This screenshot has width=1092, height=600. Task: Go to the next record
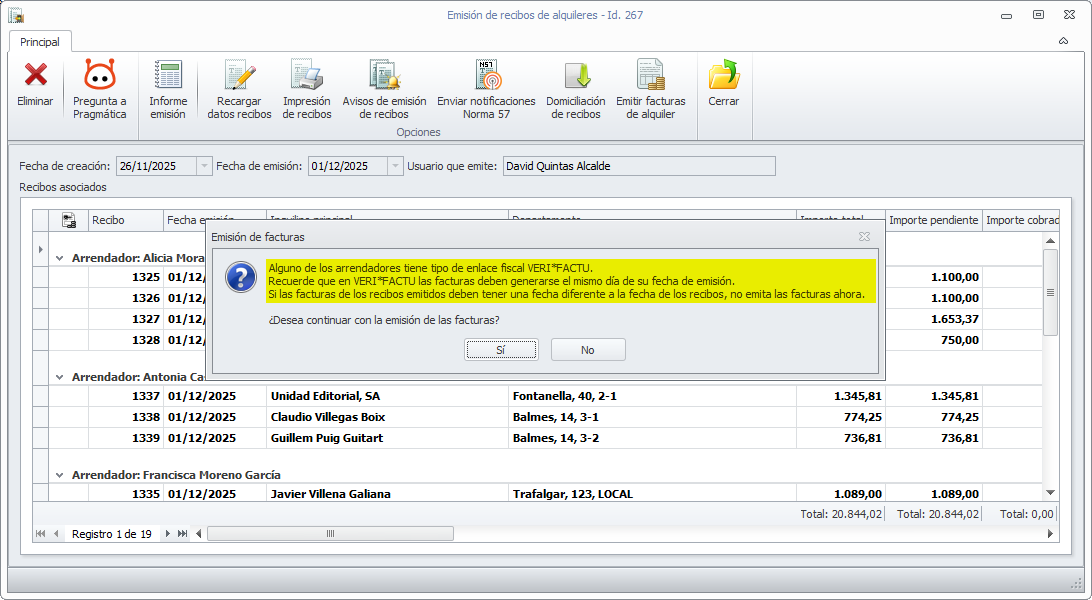167,534
